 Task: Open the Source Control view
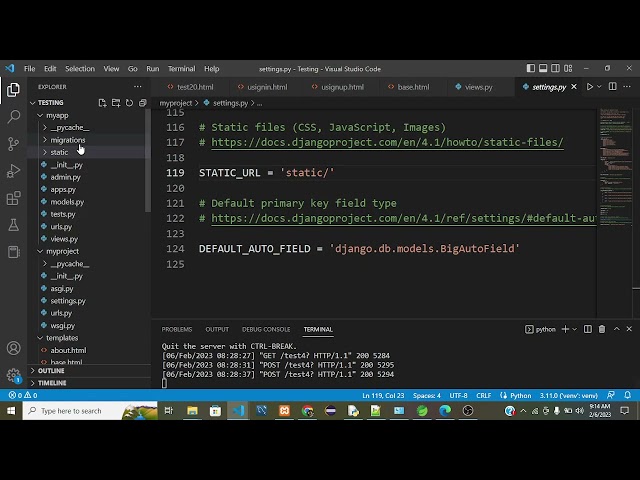[13, 144]
